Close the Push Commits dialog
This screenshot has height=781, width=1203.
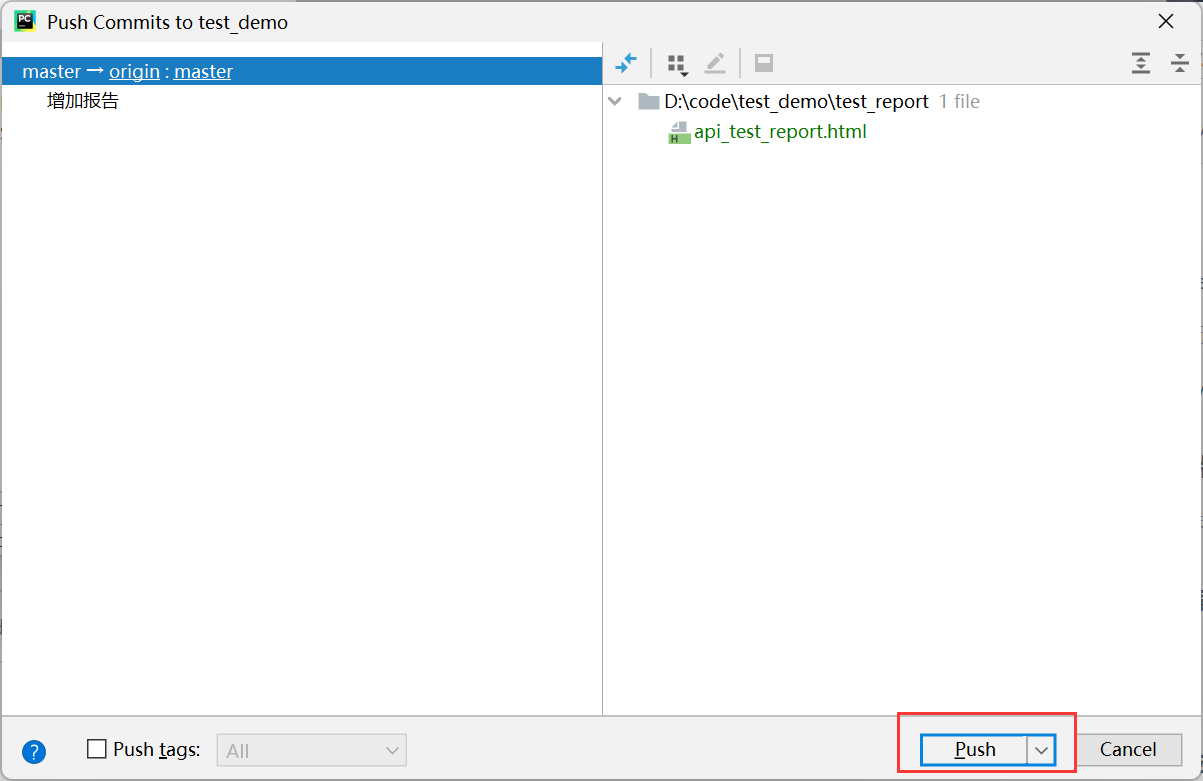(x=1166, y=21)
